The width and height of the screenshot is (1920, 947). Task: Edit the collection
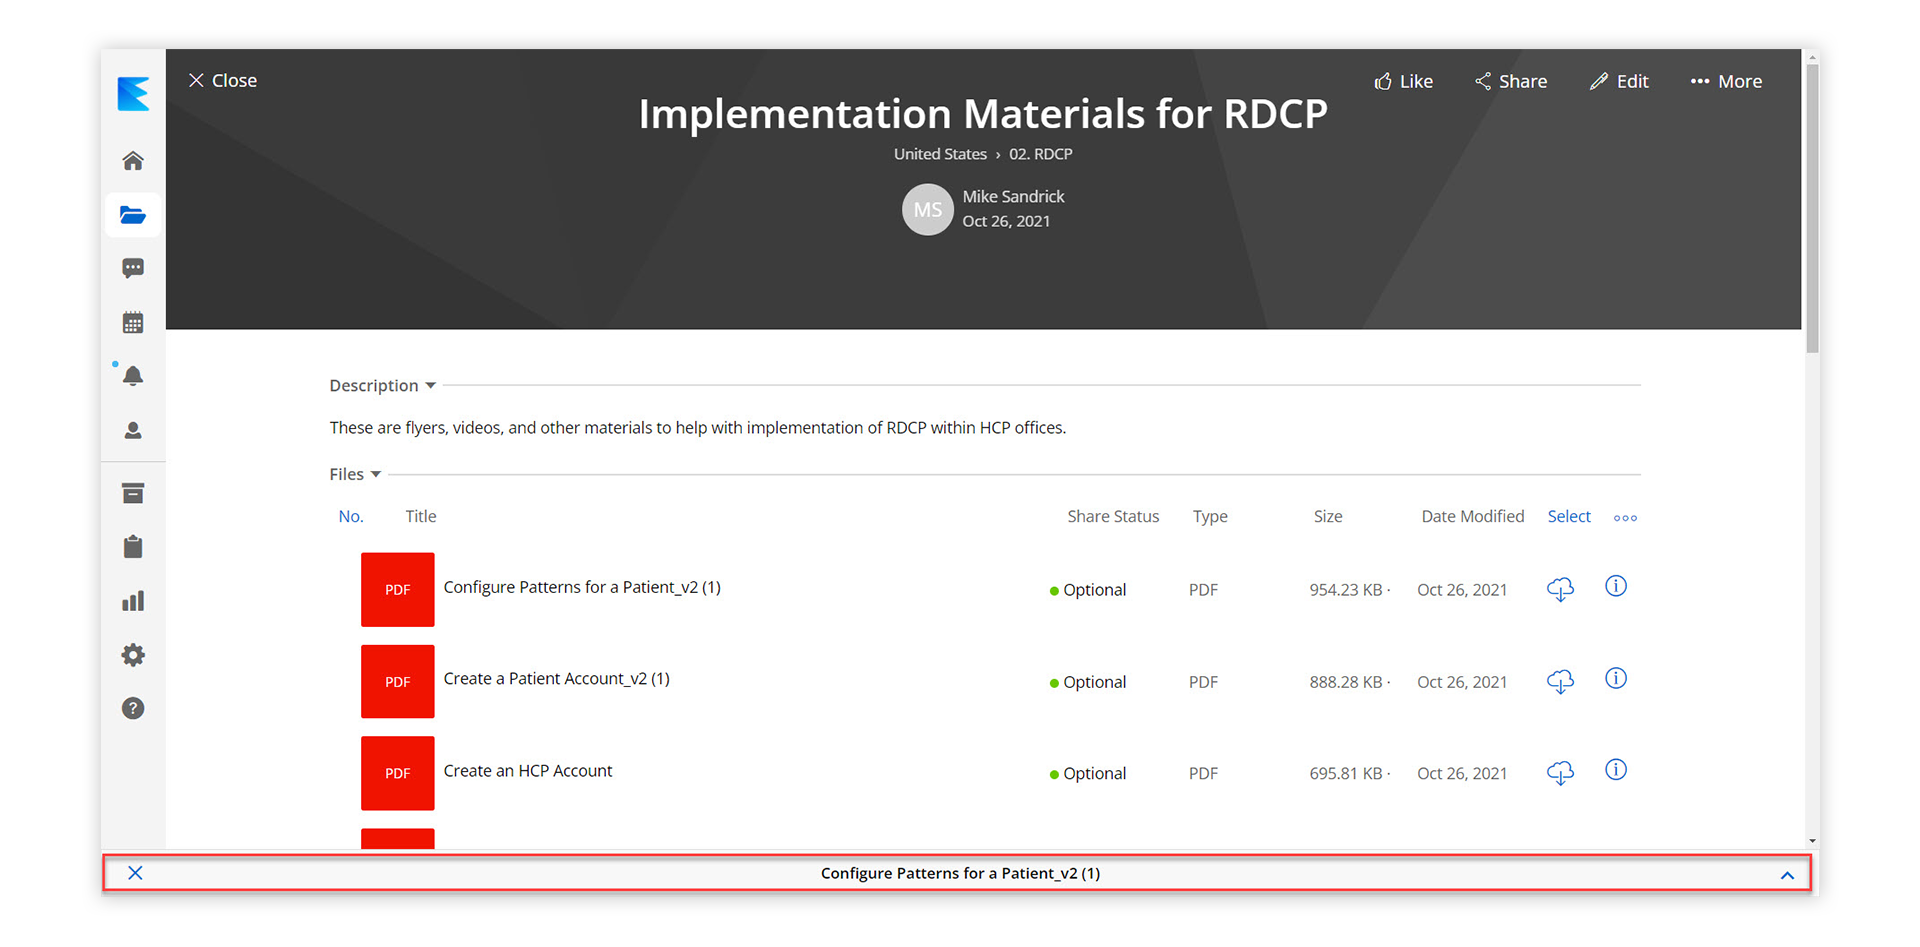click(x=1619, y=81)
